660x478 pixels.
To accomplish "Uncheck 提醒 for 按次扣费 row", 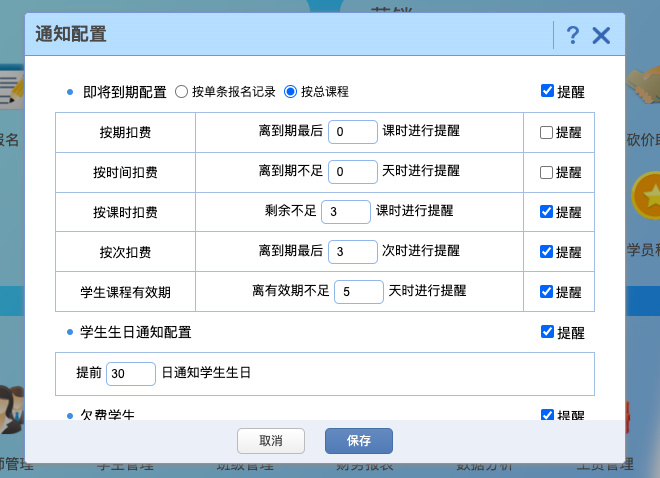I will 546,252.
